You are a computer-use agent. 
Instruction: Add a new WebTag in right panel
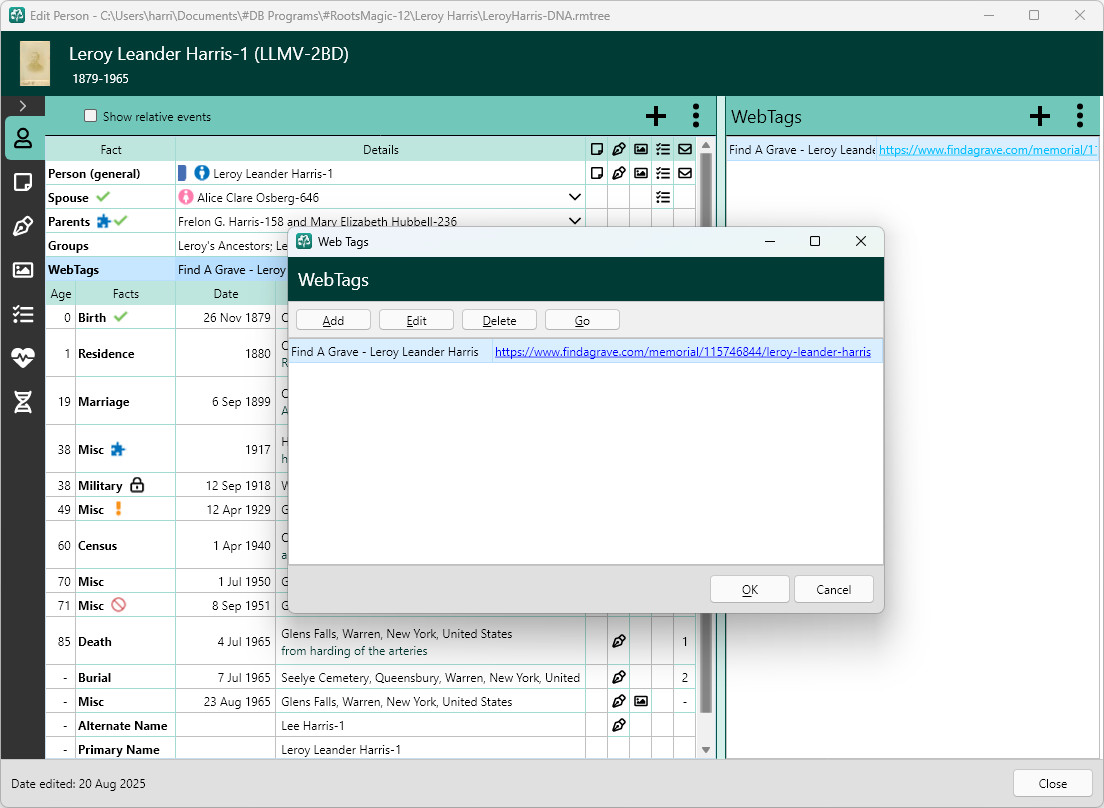pos(1040,116)
